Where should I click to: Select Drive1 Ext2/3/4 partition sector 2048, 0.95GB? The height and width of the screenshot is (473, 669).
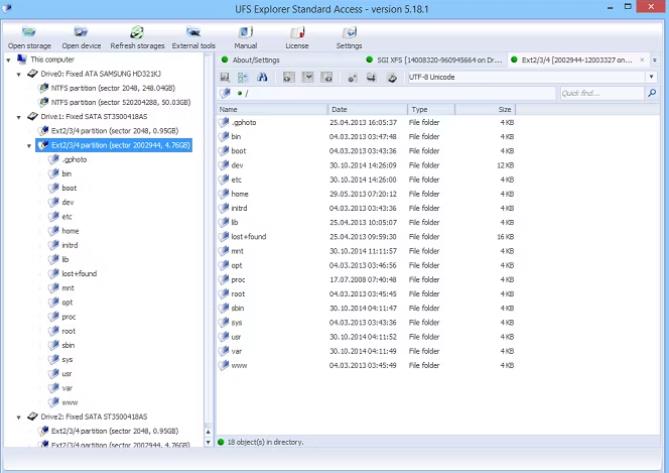tap(115, 131)
